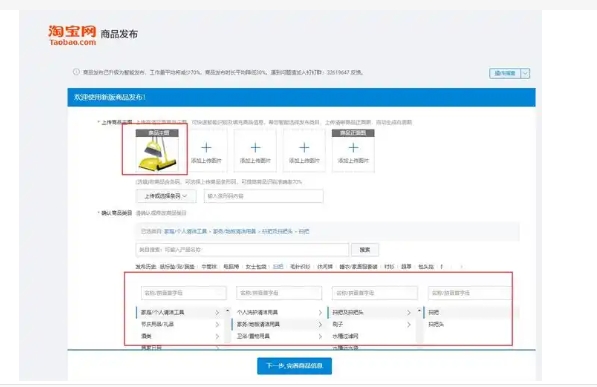Screen dimensions: 597x387
Task: Click the 搜索 button next to category search
Action: tap(365, 250)
